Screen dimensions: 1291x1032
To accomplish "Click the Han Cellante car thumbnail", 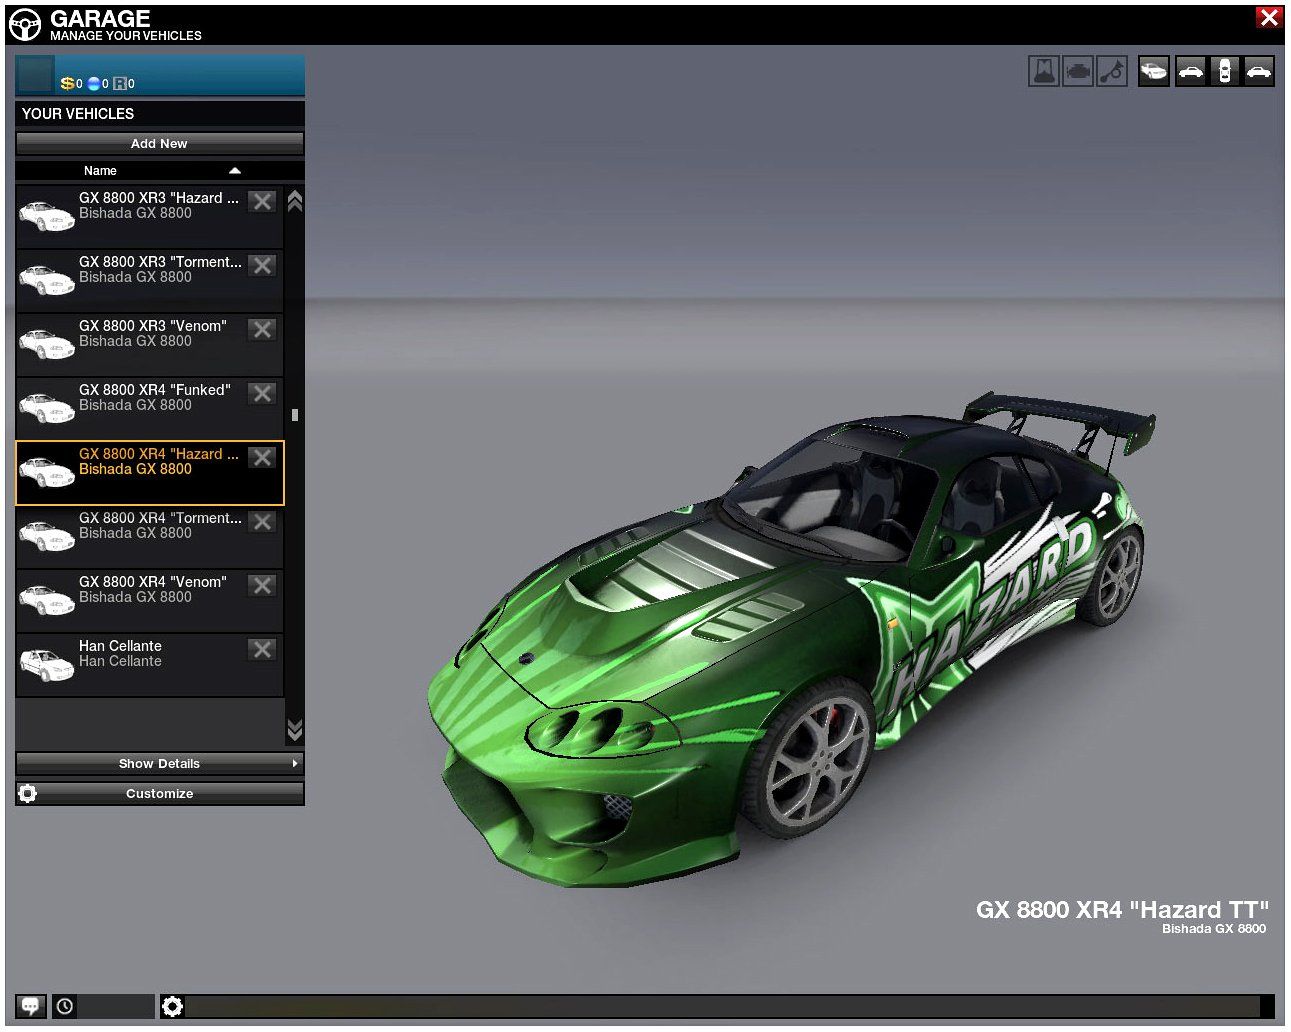I will pos(46,664).
